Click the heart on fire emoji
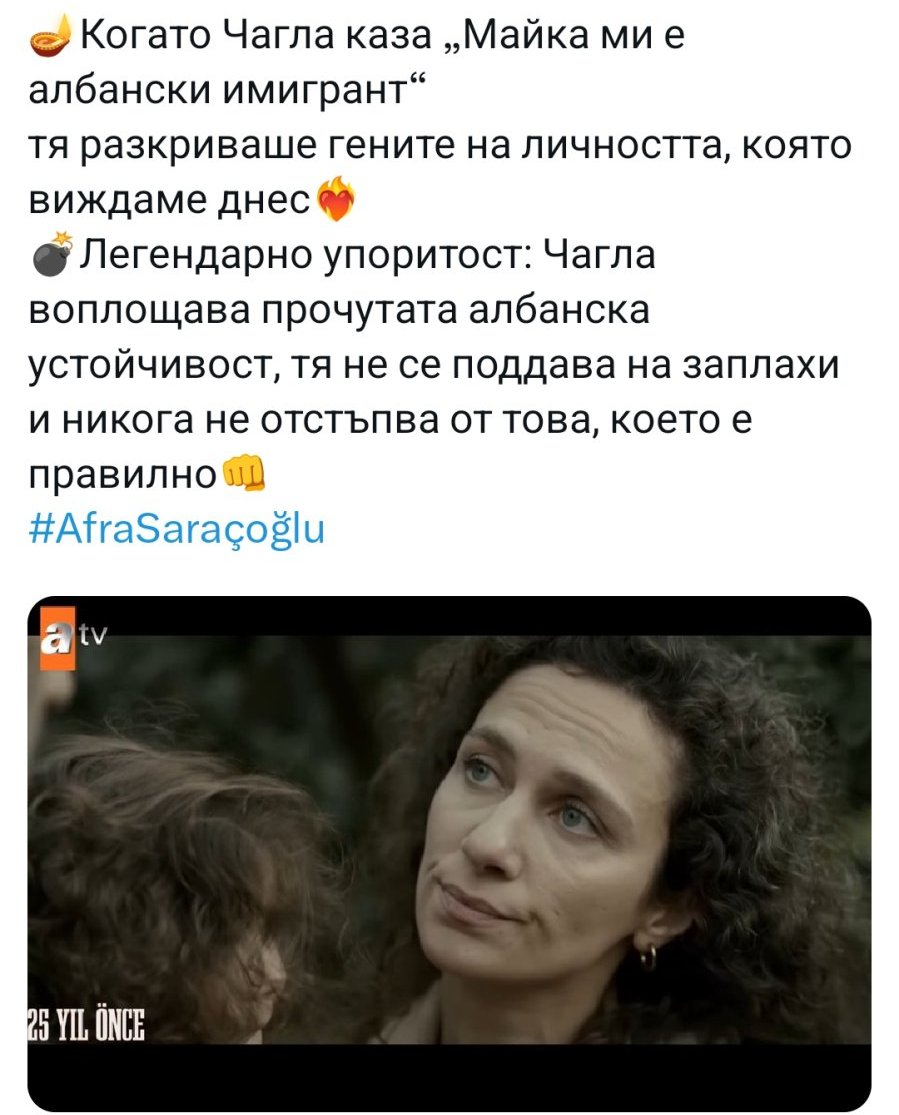This screenshot has height=1115, width=899. 334,200
